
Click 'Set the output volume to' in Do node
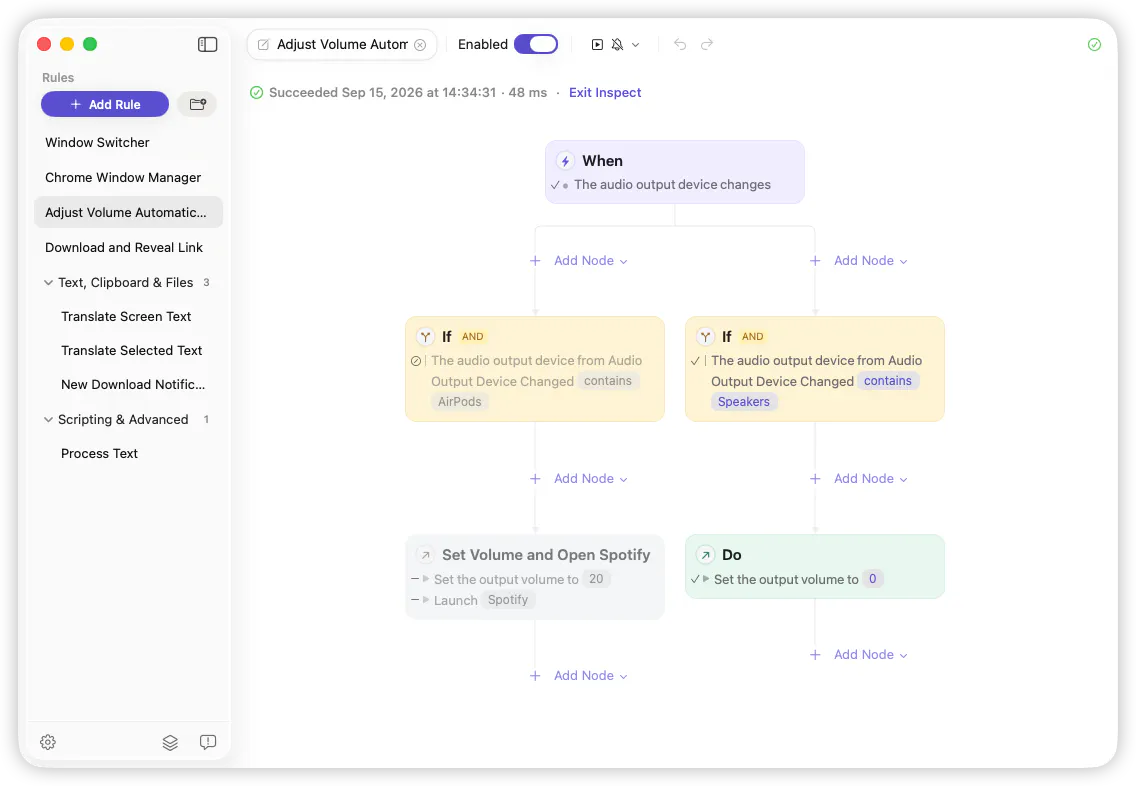[x=786, y=580]
